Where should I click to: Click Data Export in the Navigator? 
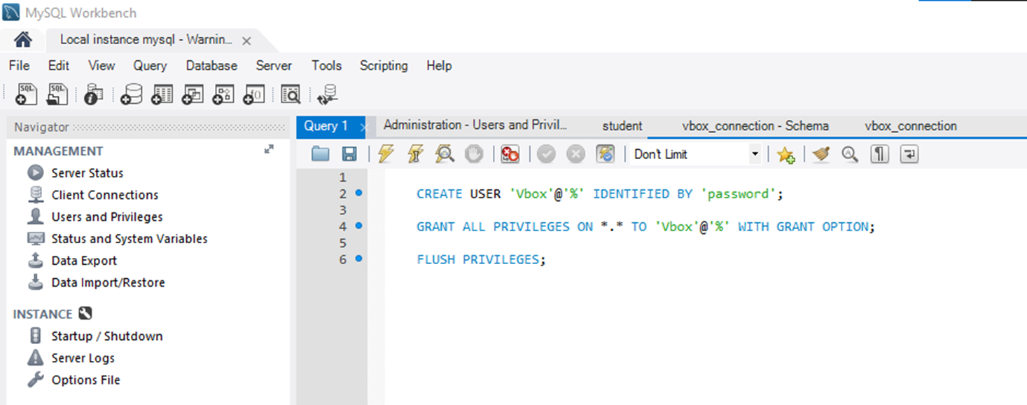pyautogui.click(x=84, y=261)
